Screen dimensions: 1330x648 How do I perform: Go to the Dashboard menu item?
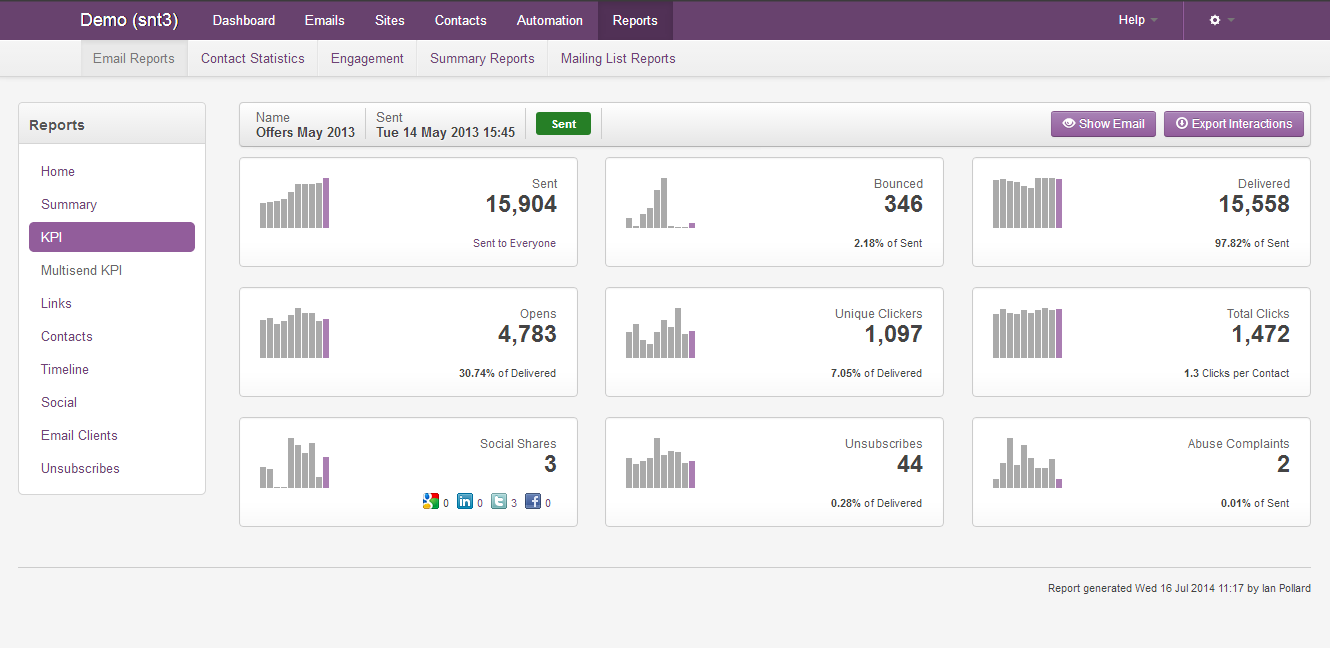(244, 20)
